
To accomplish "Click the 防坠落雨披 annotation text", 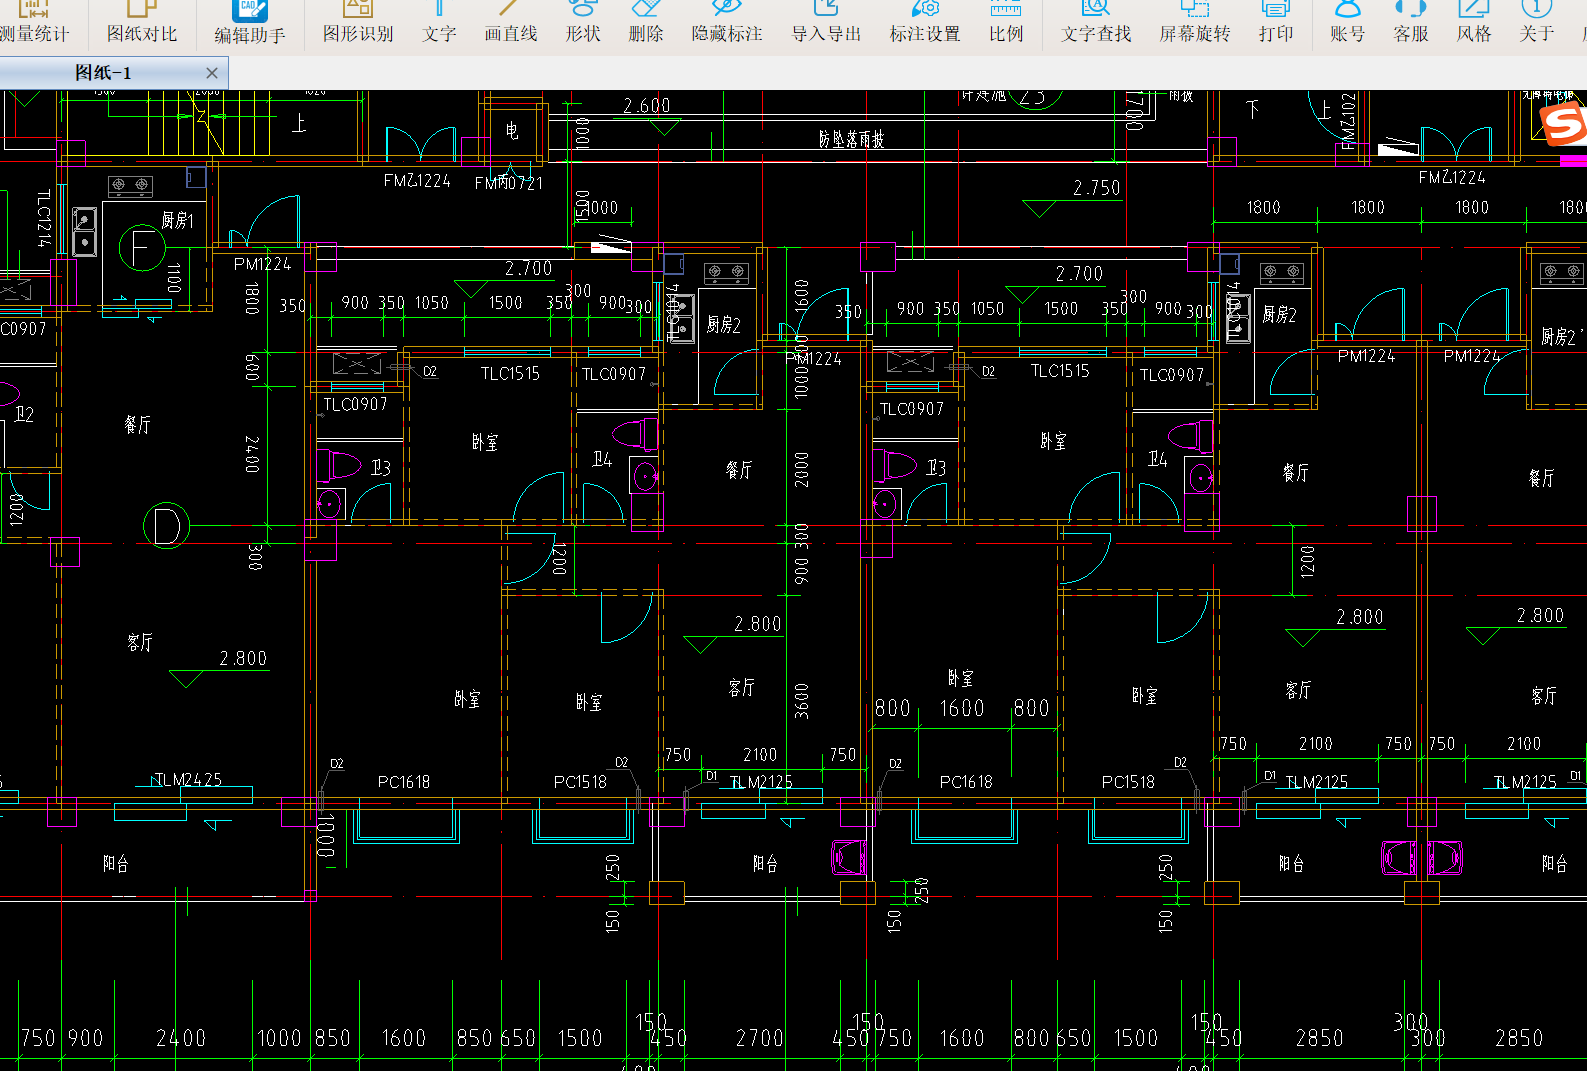I will coord(851,140).
